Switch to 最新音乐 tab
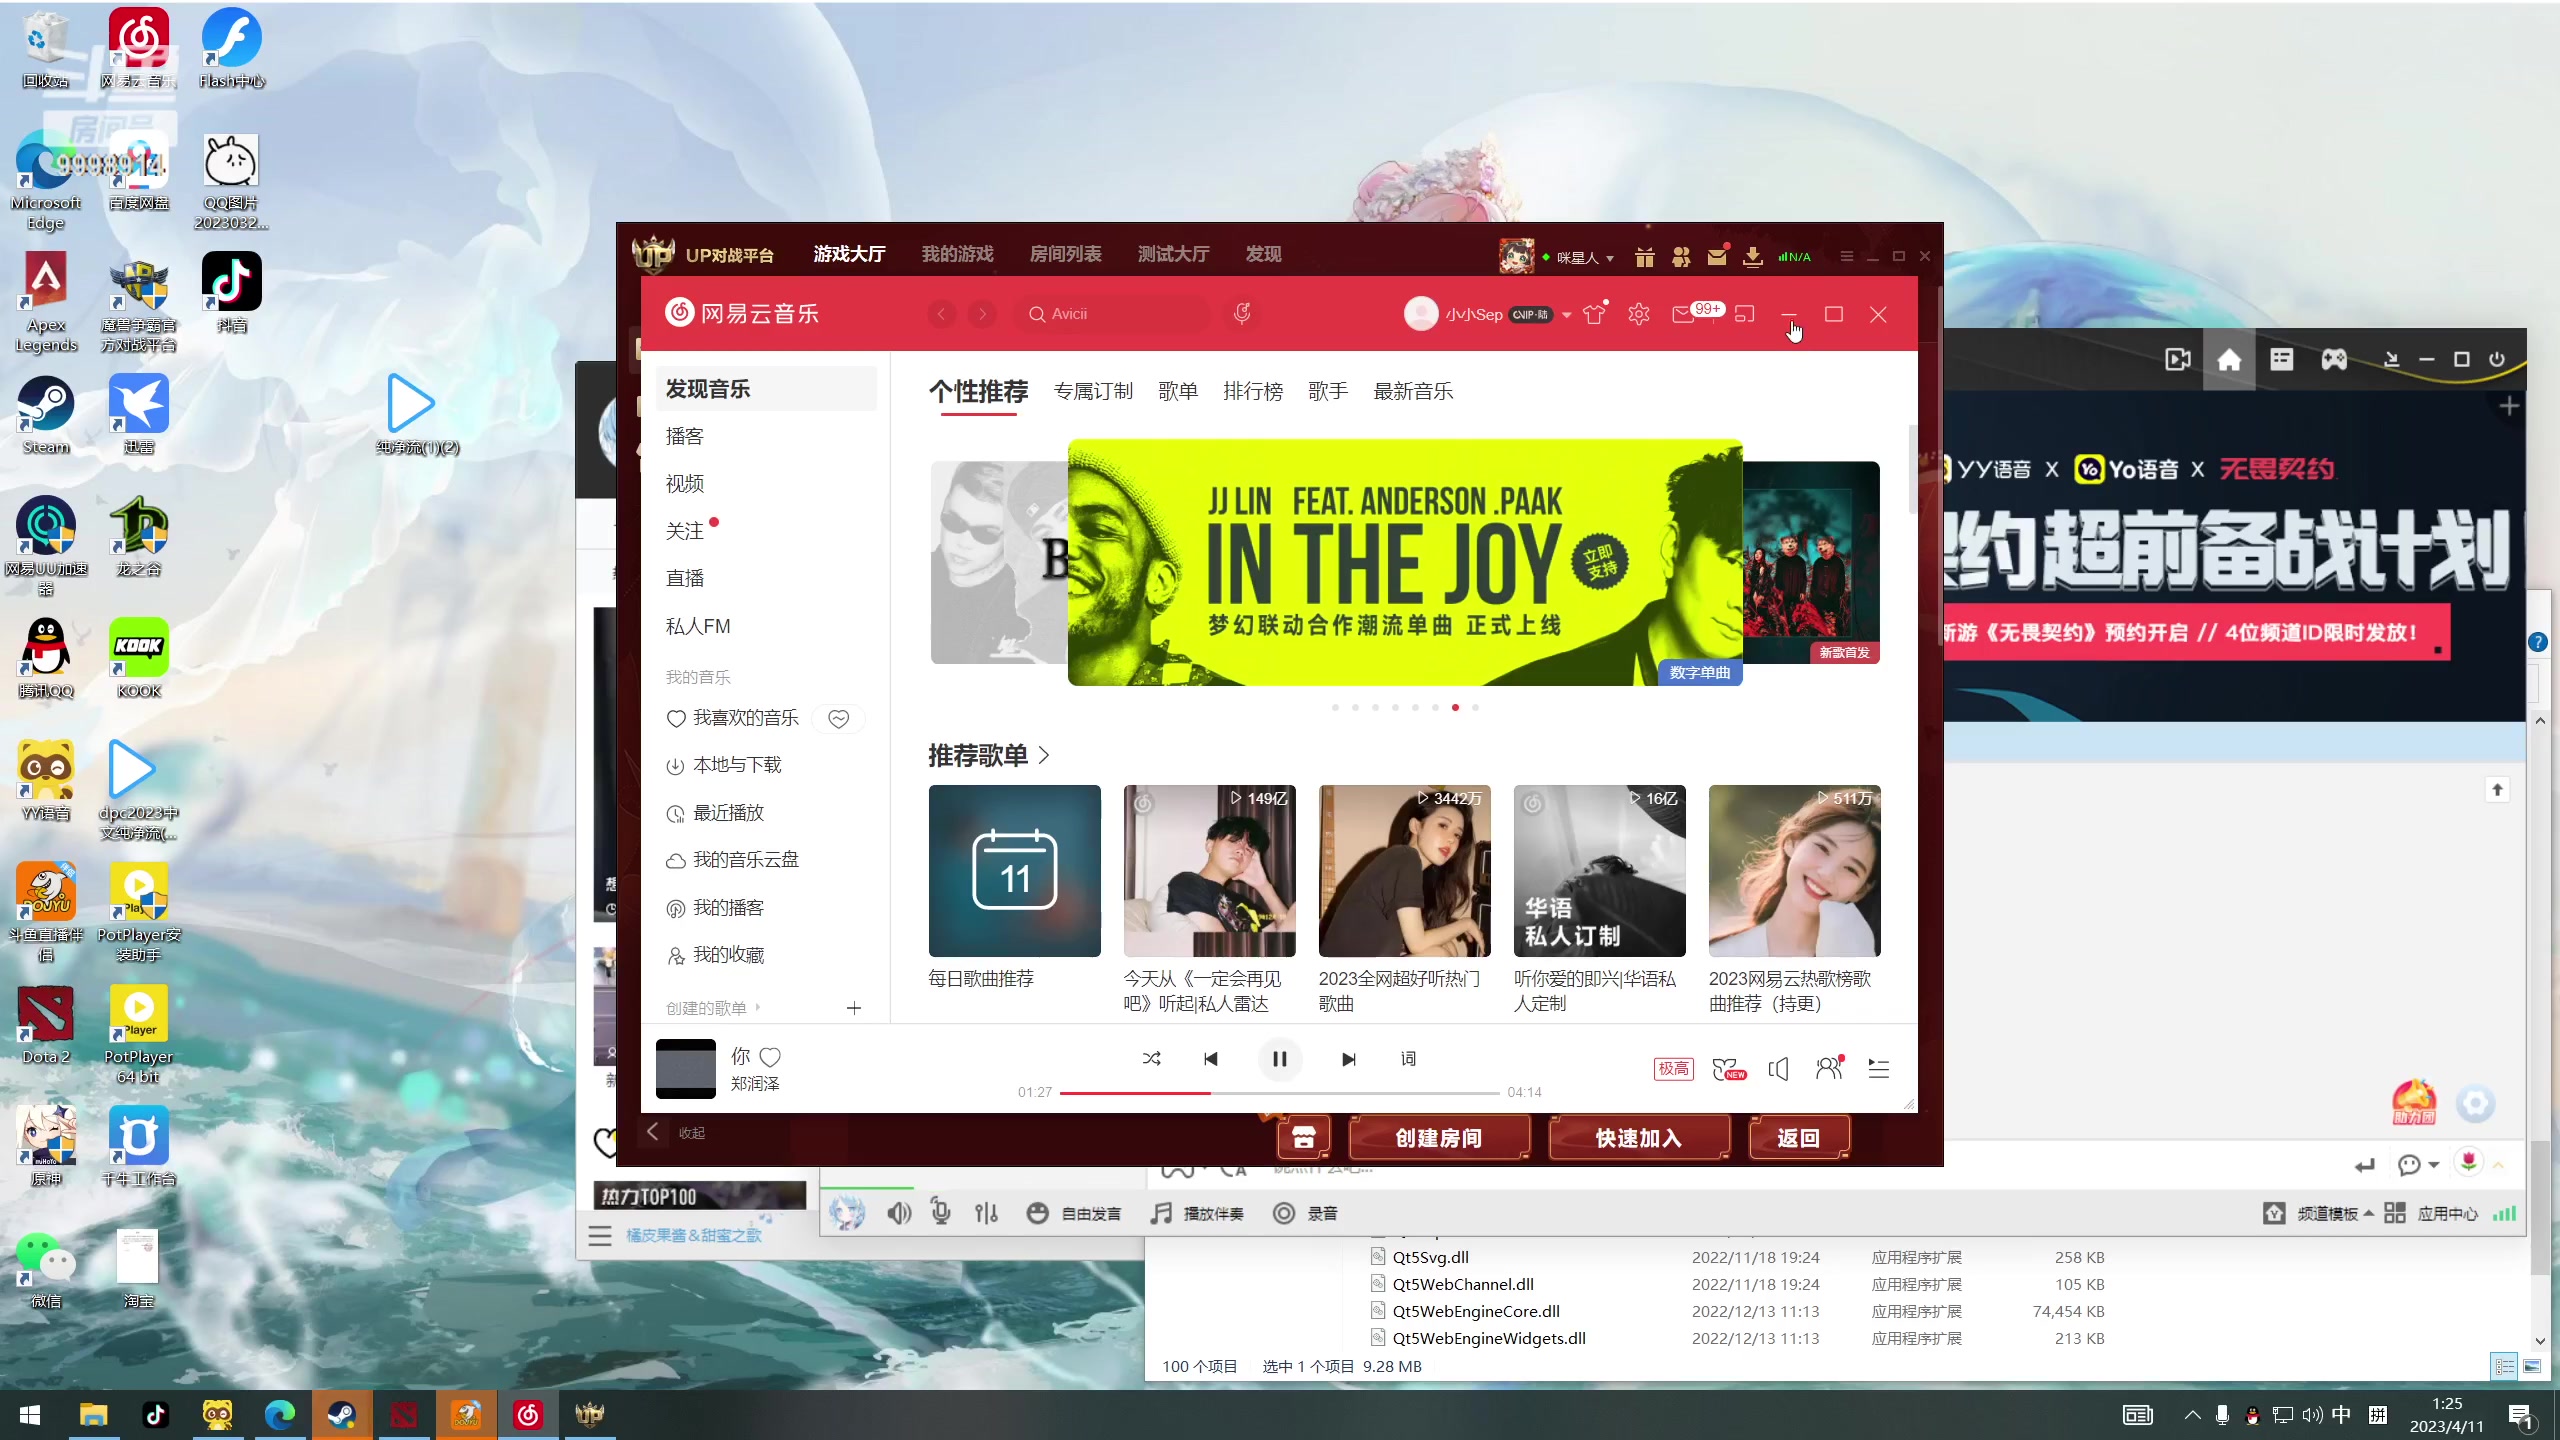2560x1440 pixels. pyautogui.click(x=1413, y=391)
